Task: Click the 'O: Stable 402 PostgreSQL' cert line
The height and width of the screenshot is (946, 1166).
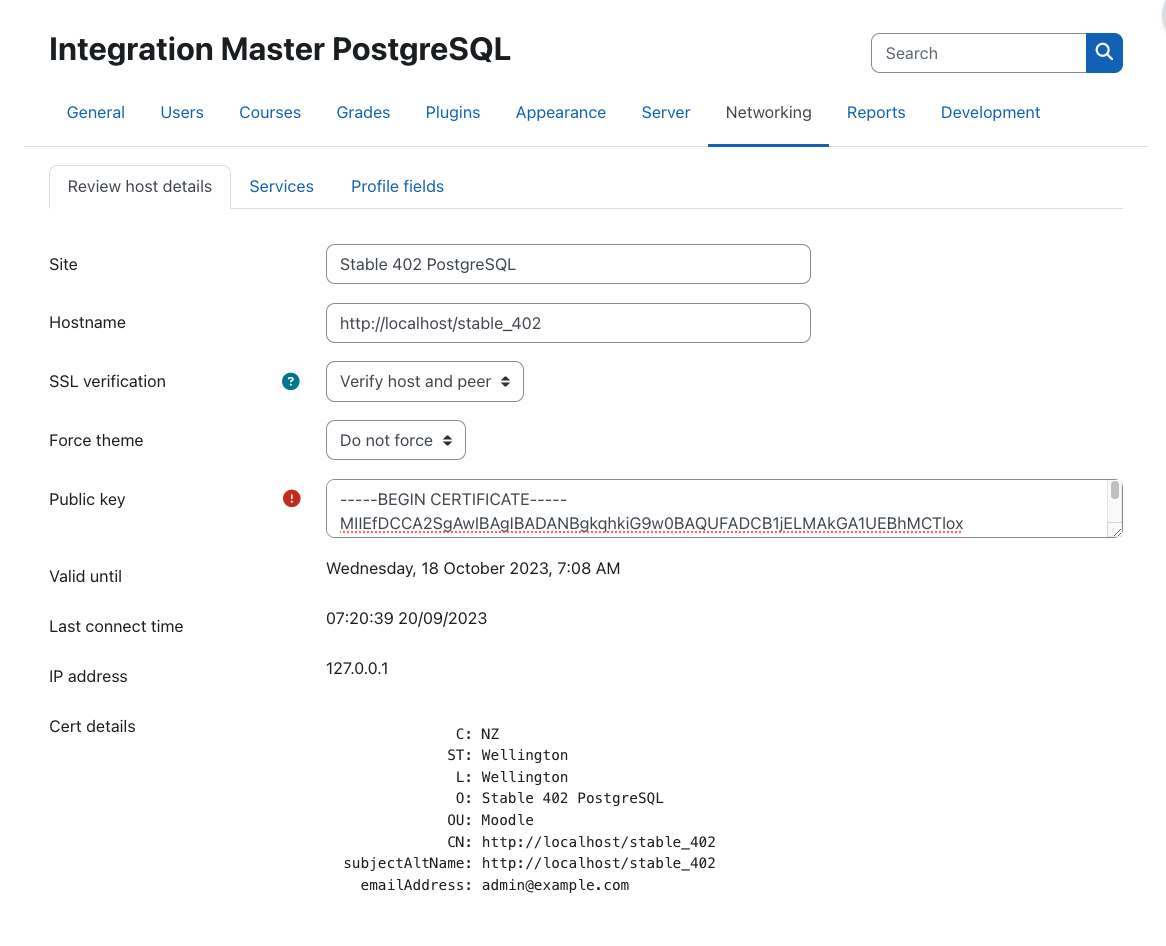Action: coord(559,798)
